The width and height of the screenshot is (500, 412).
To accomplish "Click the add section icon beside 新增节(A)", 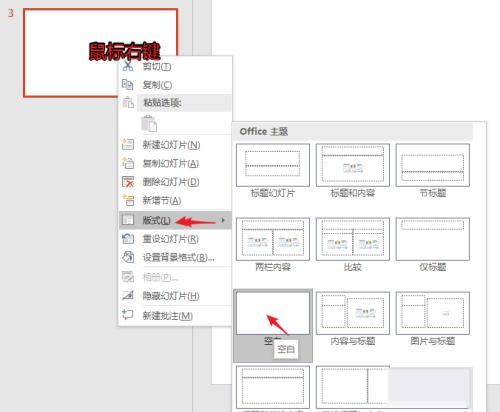I will 128,200.
